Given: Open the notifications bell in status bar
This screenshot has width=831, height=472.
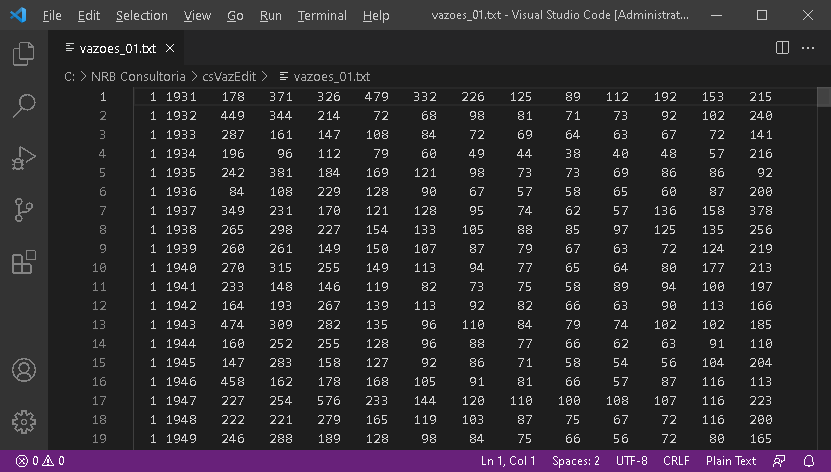Looking at the screenshot, I should click(x=809, y=461).
